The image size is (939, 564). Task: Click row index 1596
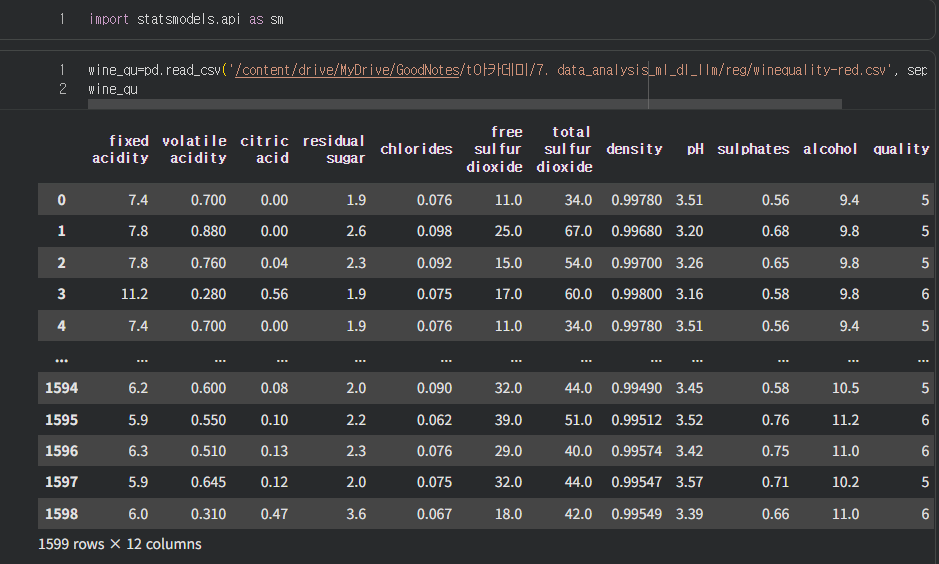pyautogui.click(x=62, y=451)
